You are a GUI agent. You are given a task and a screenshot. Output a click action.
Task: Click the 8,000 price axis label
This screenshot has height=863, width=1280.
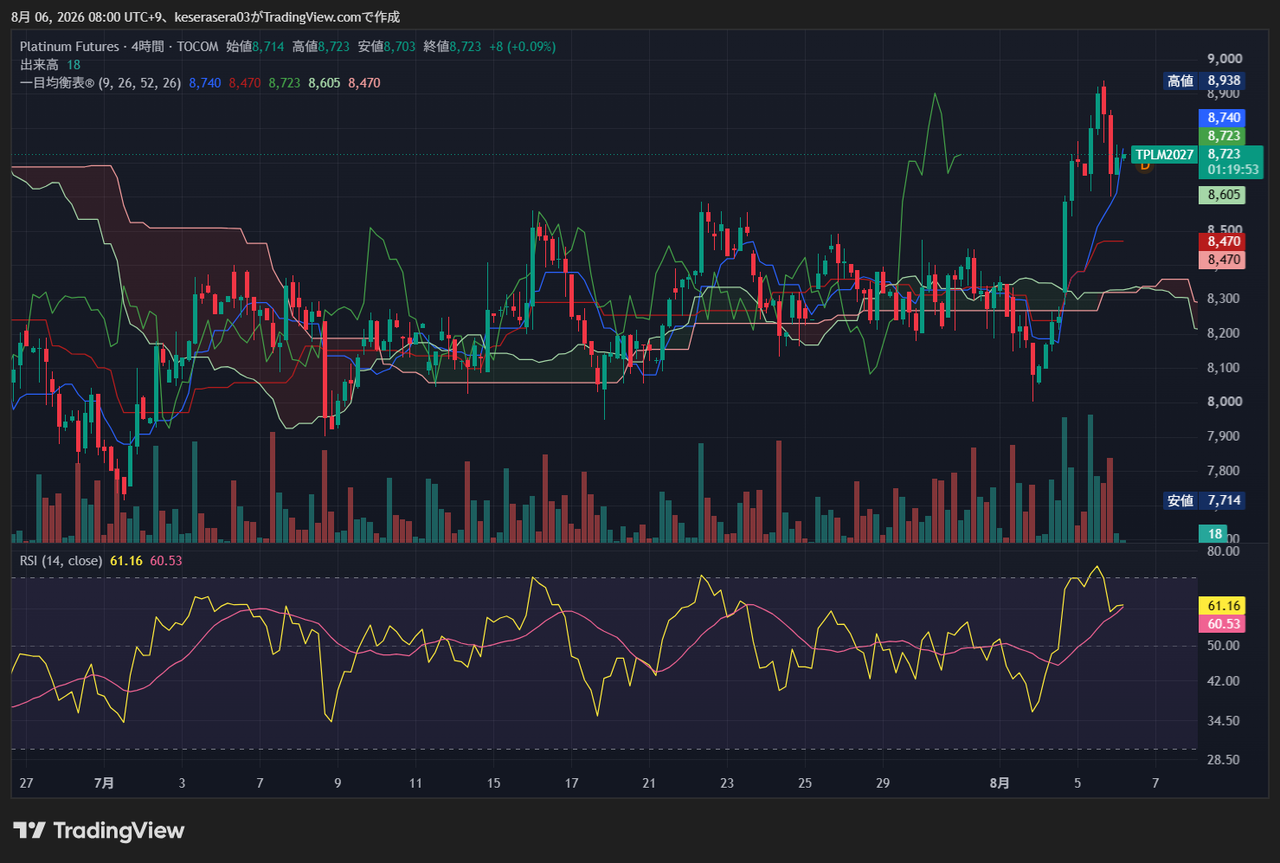point(1224,402)
